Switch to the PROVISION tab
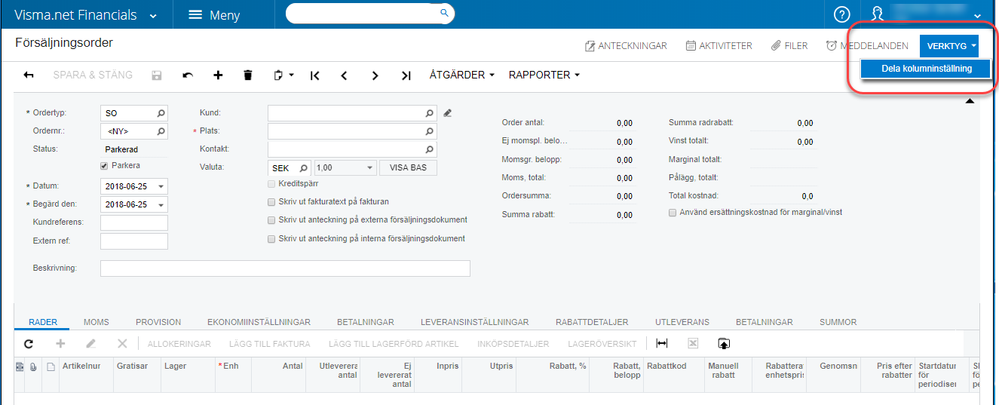Screen dimensions: 999x405 click(x=158, y=322)
